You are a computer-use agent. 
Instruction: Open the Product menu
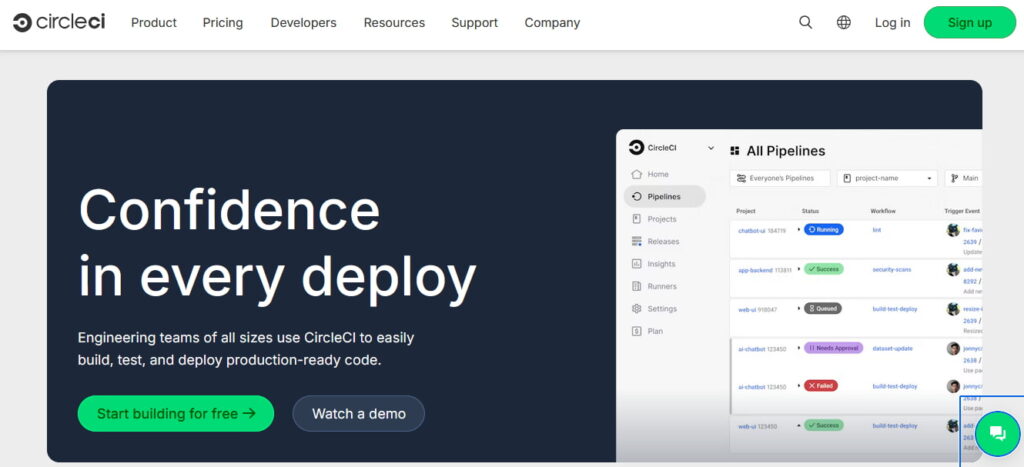tap(154, 22)
